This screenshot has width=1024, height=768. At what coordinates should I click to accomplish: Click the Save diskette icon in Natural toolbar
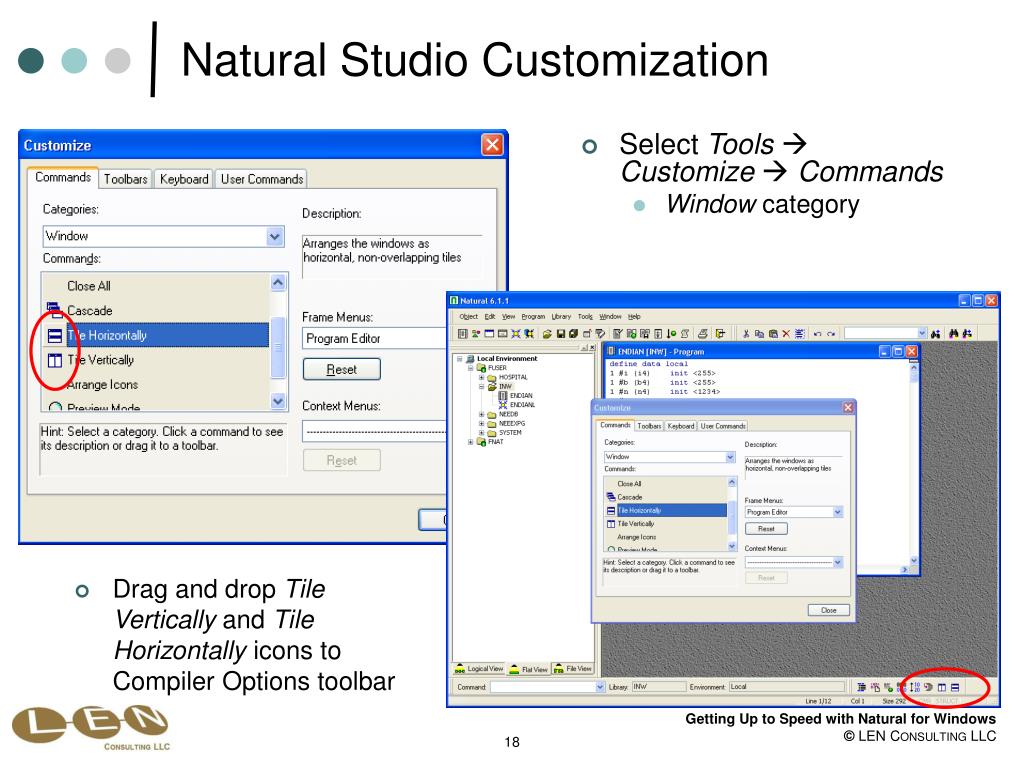(x=560, y=334)
